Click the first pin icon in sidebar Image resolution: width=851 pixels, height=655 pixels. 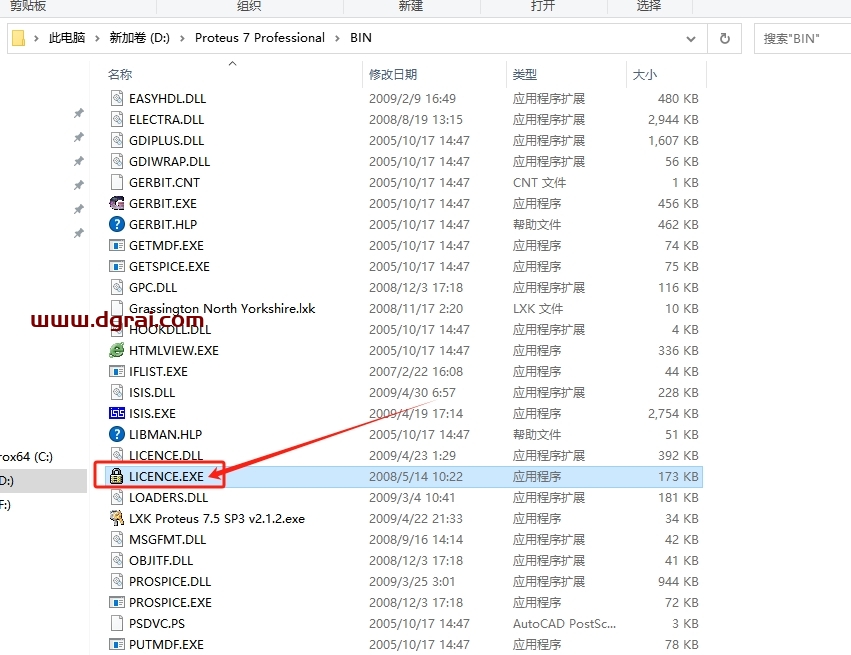coord(79,113)
